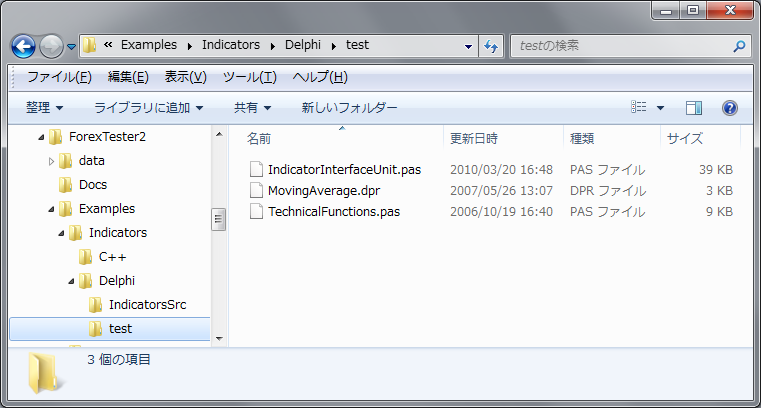Image resolution: width=761 pixels, height=408 pixels.
Task: Open the ファイル(F) menu
Action: point(59,77)
